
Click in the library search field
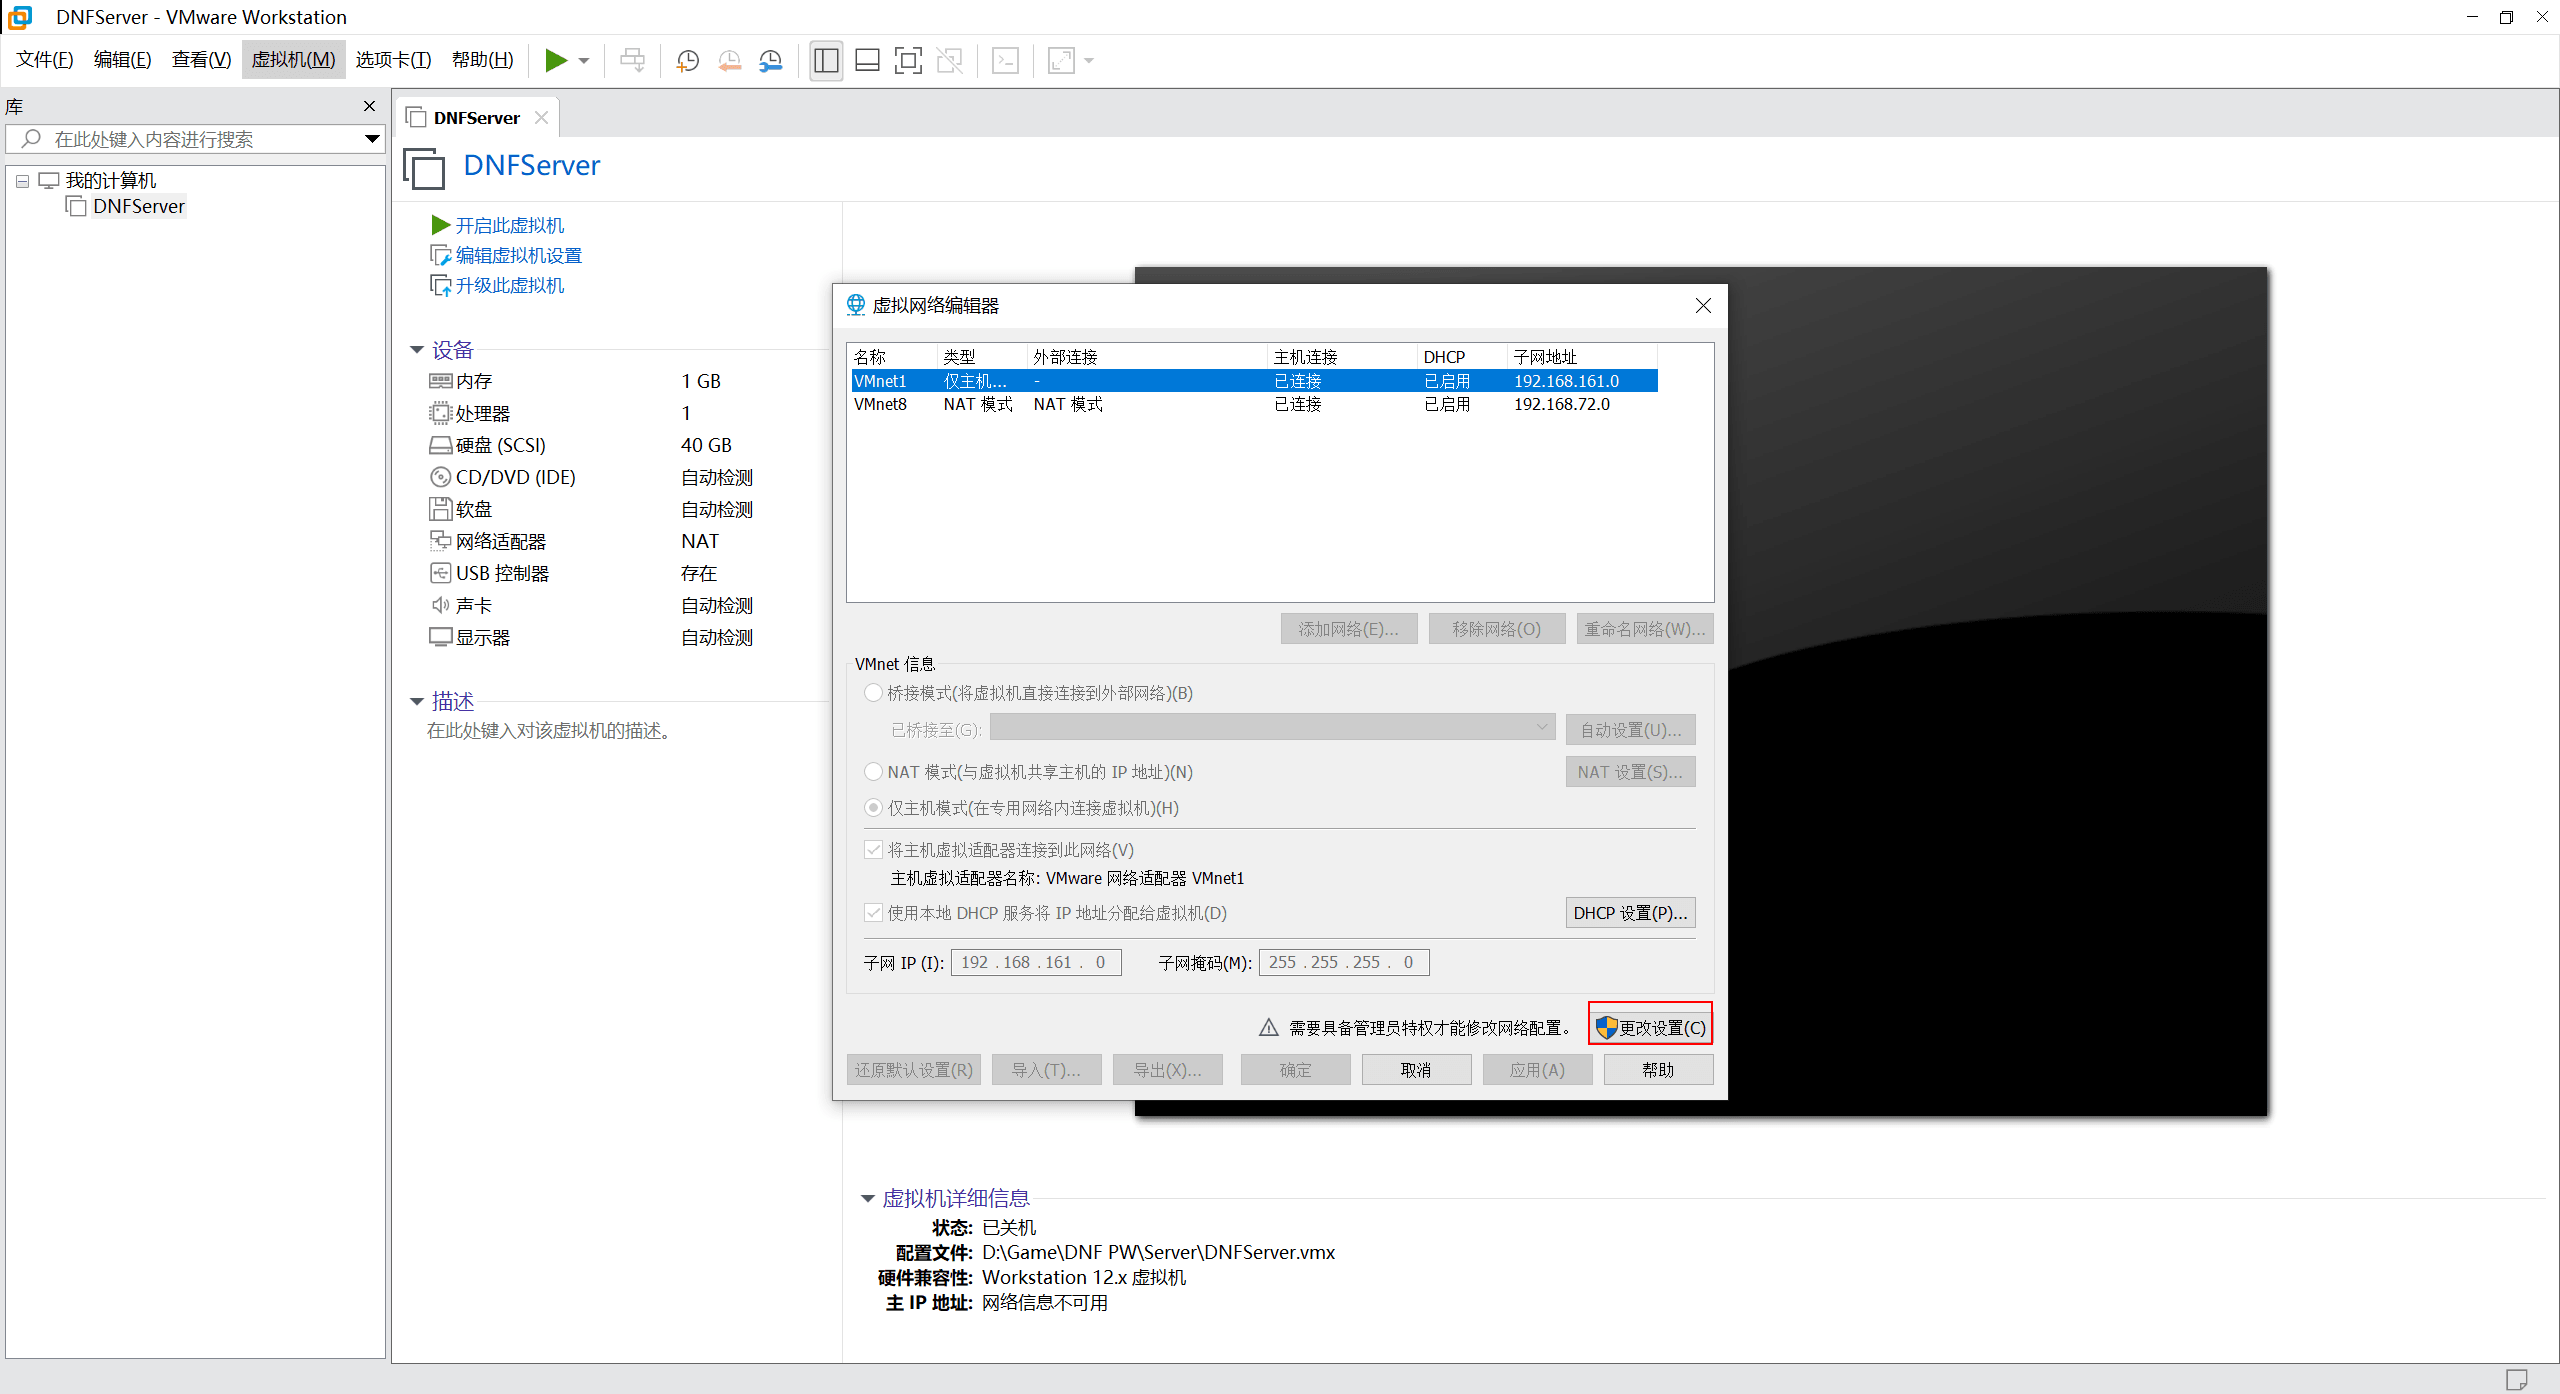pyautogui.click(x=195, y=139)
